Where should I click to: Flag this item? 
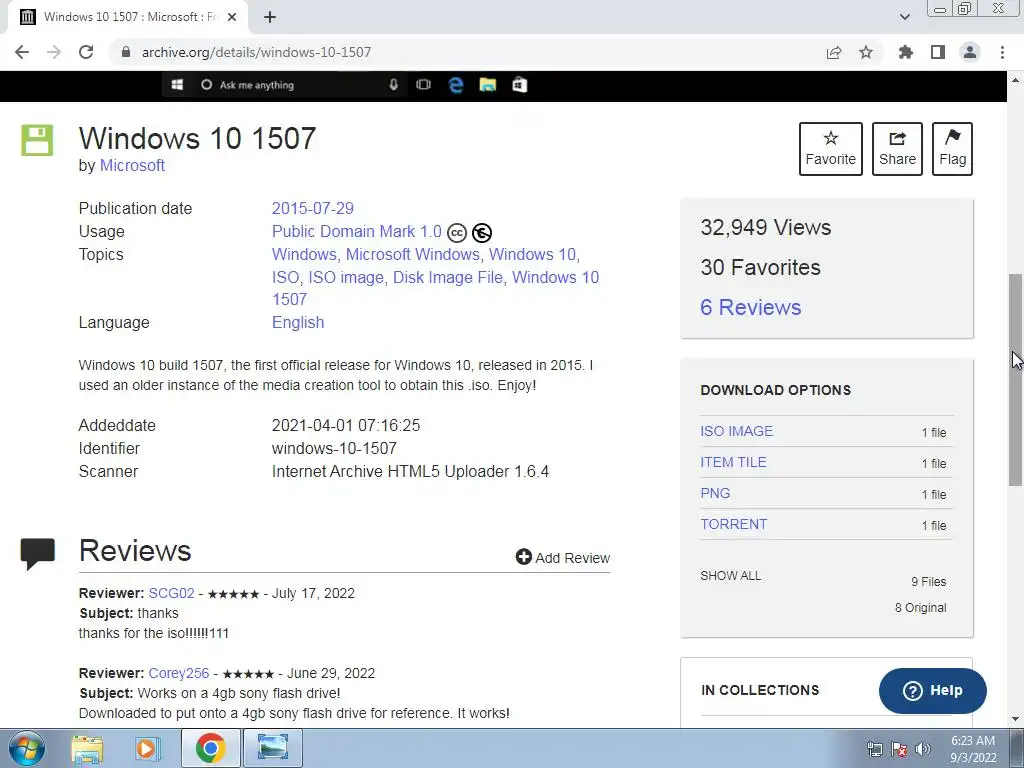tap(952, 149)
